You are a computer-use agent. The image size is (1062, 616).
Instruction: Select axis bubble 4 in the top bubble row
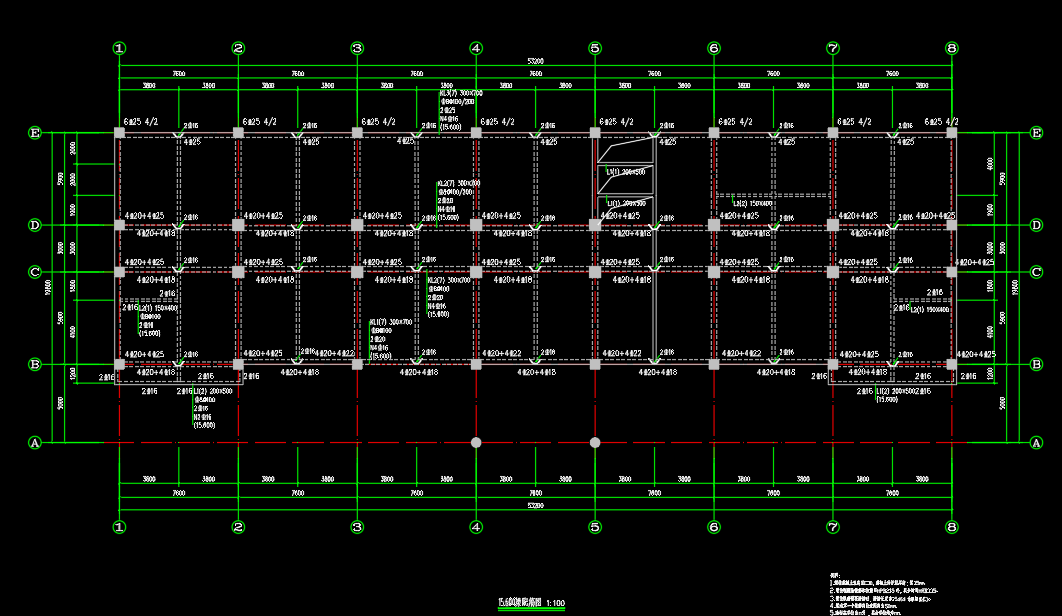pyautogui.click(x=476, y=48)
